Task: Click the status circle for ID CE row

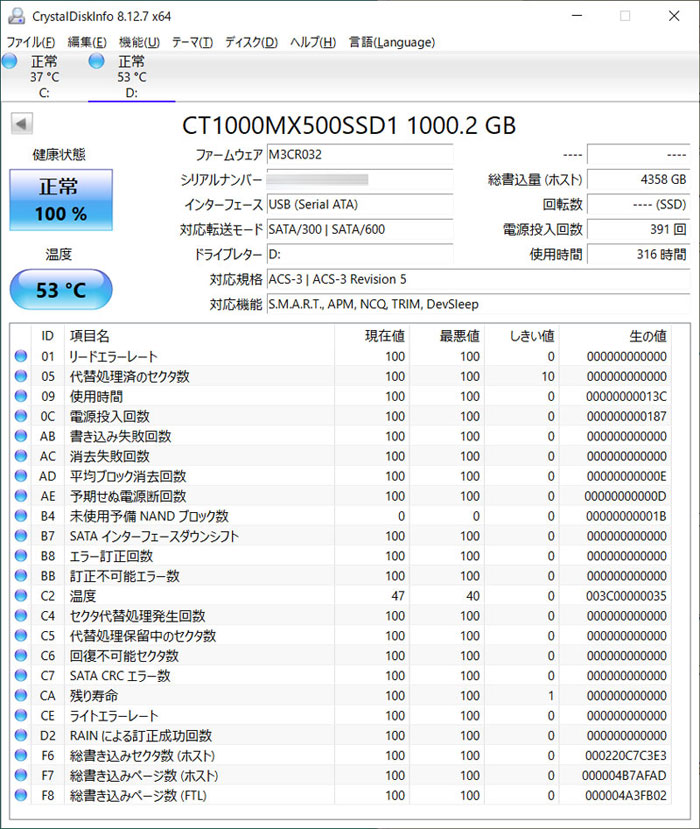Action: pyautogui.click(x=21, y=715)
